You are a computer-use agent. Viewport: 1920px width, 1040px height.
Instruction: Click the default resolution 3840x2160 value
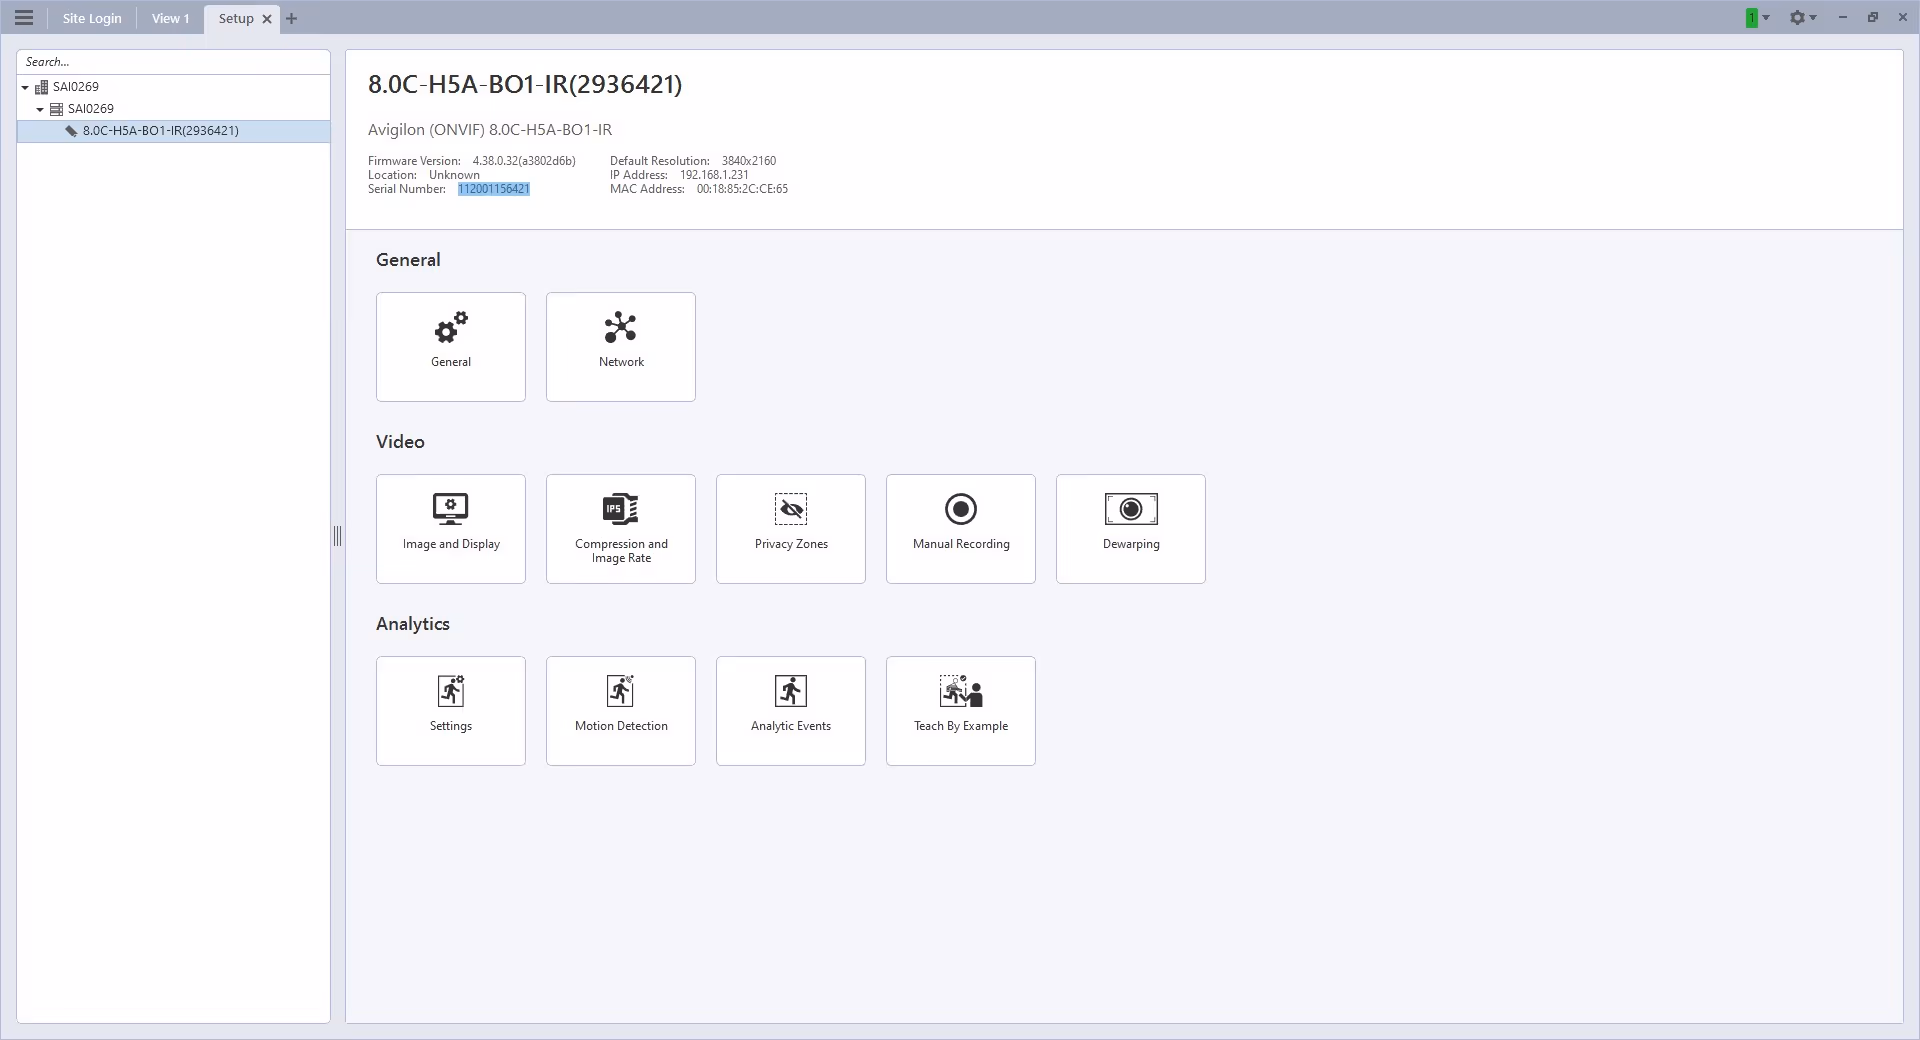pyautogui.click(x=749, y=161)
